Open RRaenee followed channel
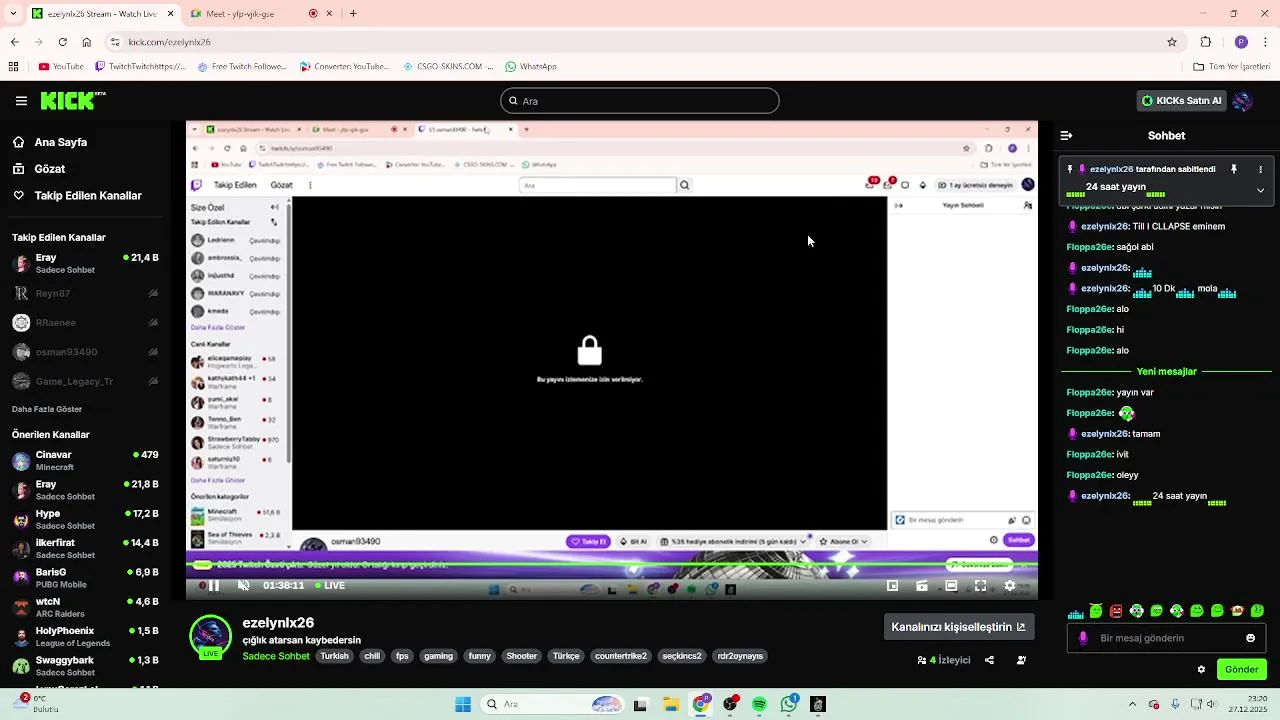 click(85, 323)
